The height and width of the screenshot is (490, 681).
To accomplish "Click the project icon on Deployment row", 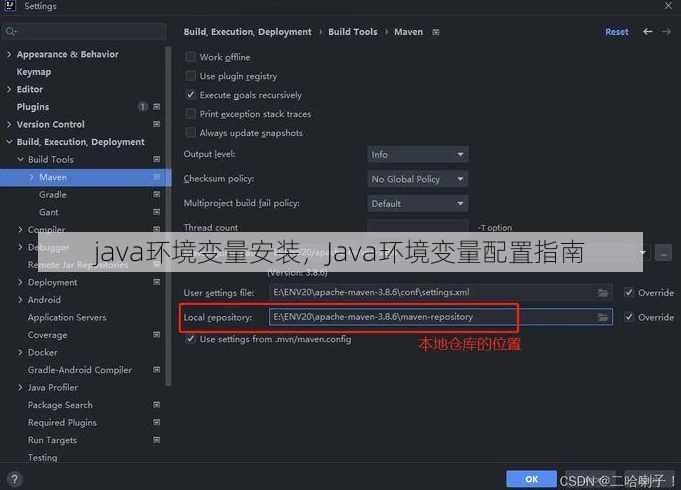I will click(x=157, y=282).
